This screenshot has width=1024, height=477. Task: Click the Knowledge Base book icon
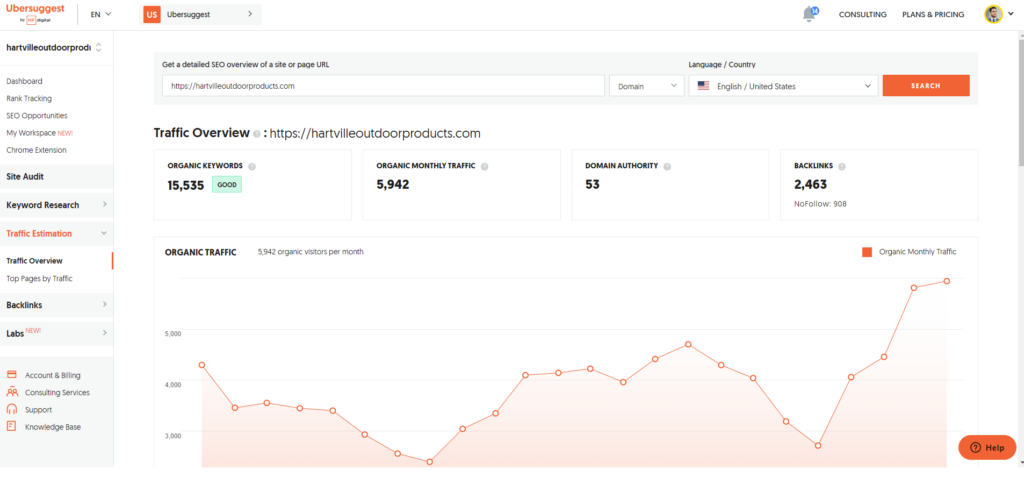11,427
